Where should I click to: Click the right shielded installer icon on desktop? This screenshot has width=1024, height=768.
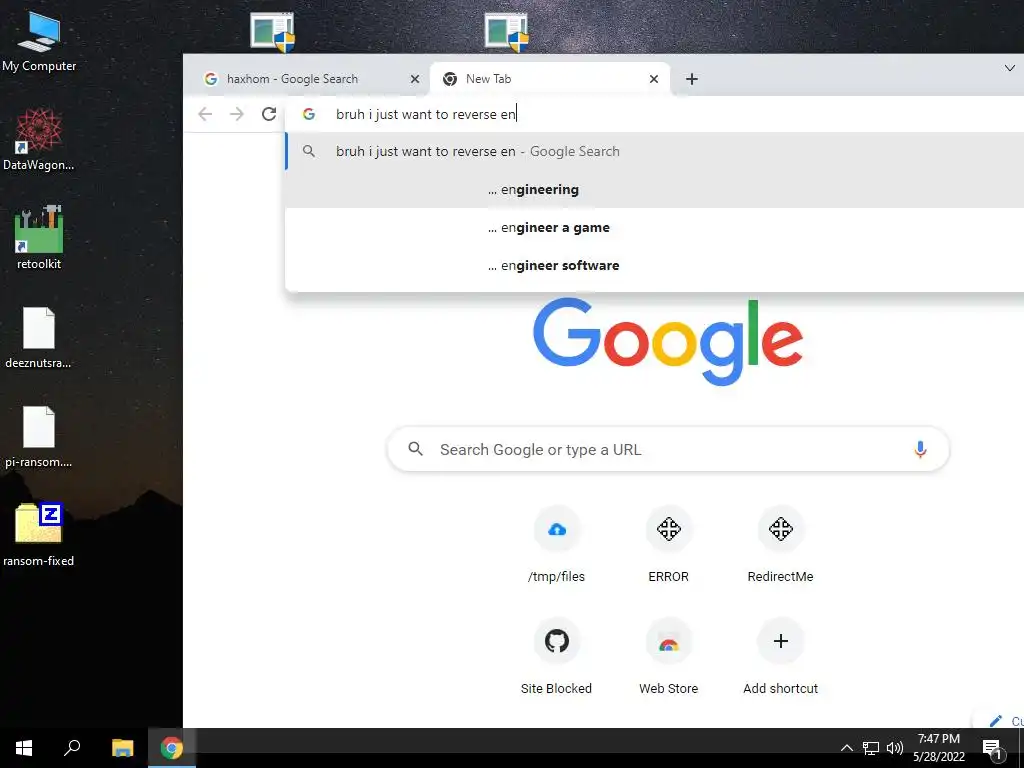[506, 32]
